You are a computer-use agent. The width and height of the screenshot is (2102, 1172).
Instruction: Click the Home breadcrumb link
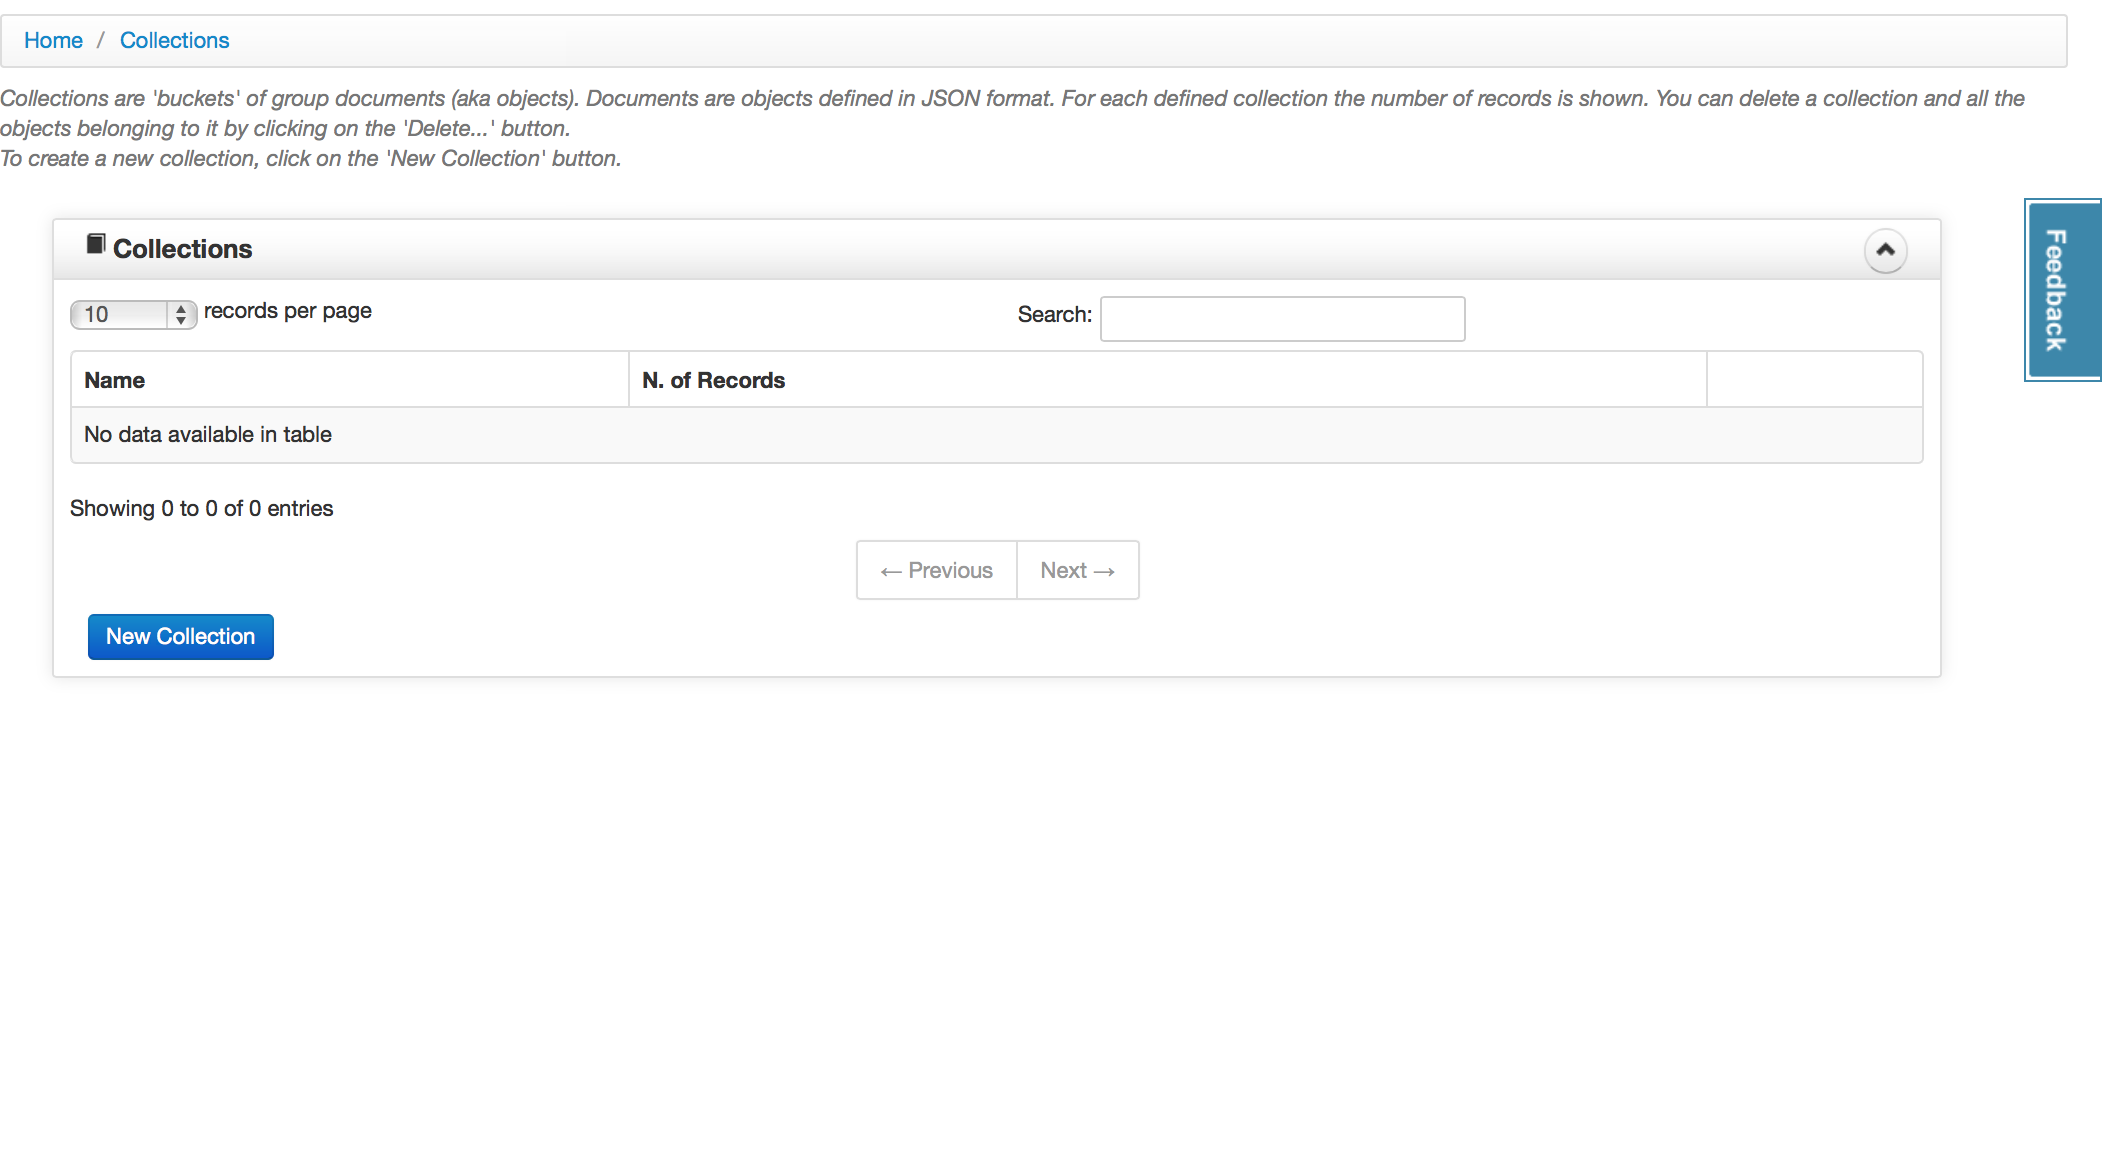click(53, 40)
